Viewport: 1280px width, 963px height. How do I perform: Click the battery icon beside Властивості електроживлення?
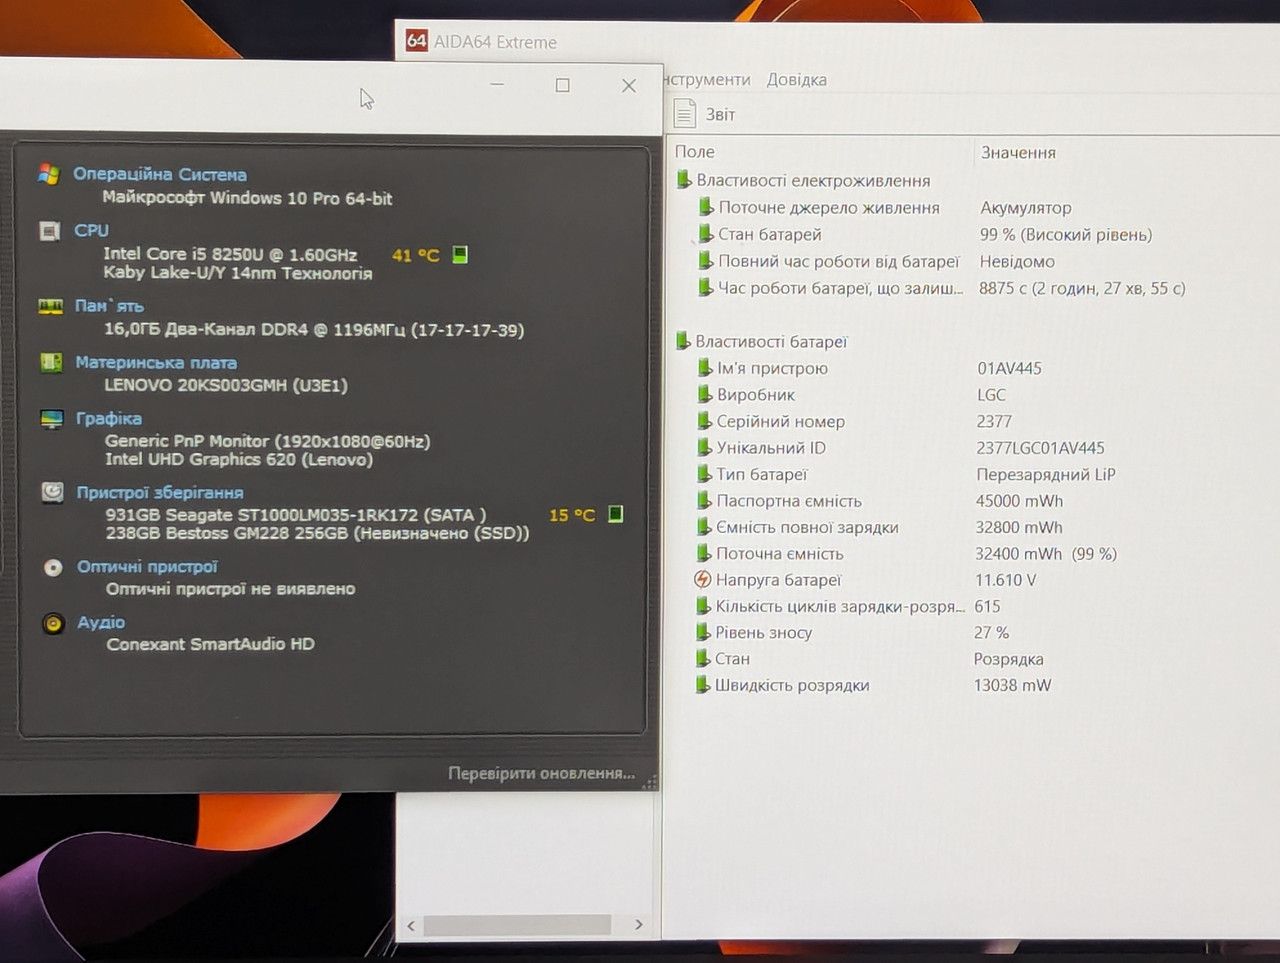click(684, 180)
